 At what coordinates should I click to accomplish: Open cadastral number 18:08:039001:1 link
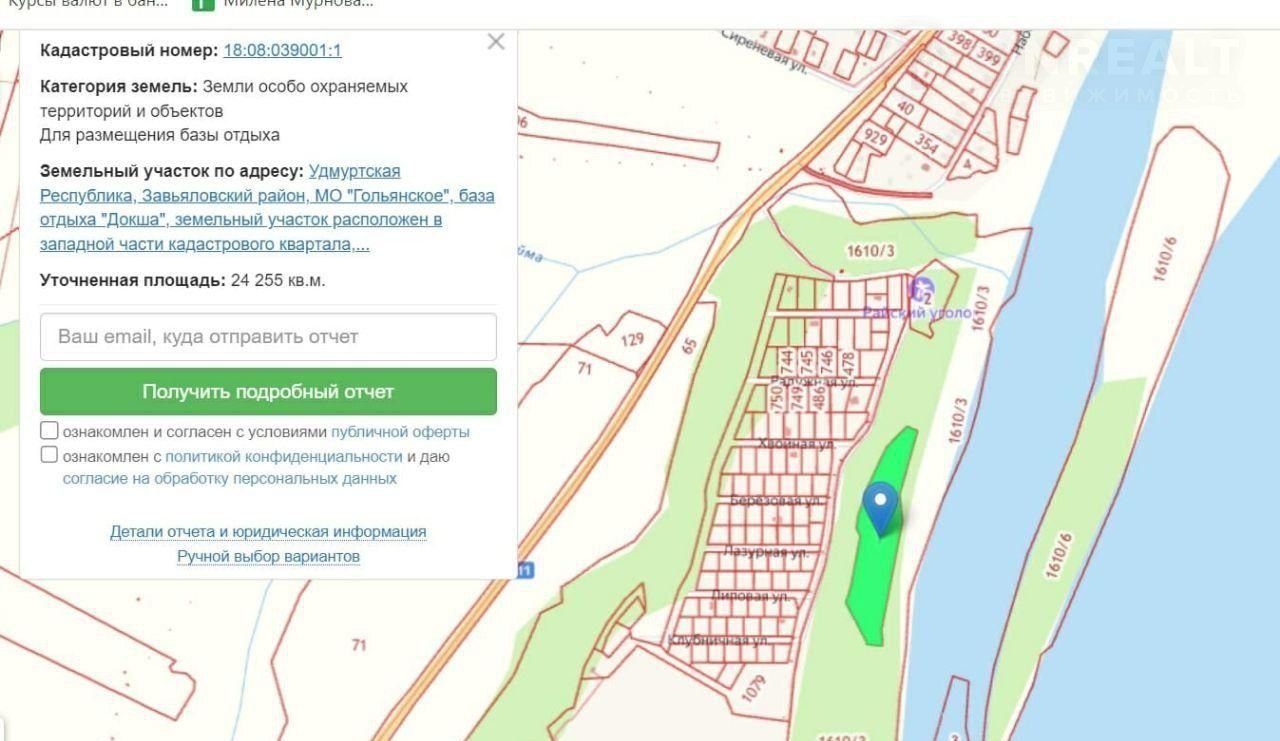click(282, 50)
